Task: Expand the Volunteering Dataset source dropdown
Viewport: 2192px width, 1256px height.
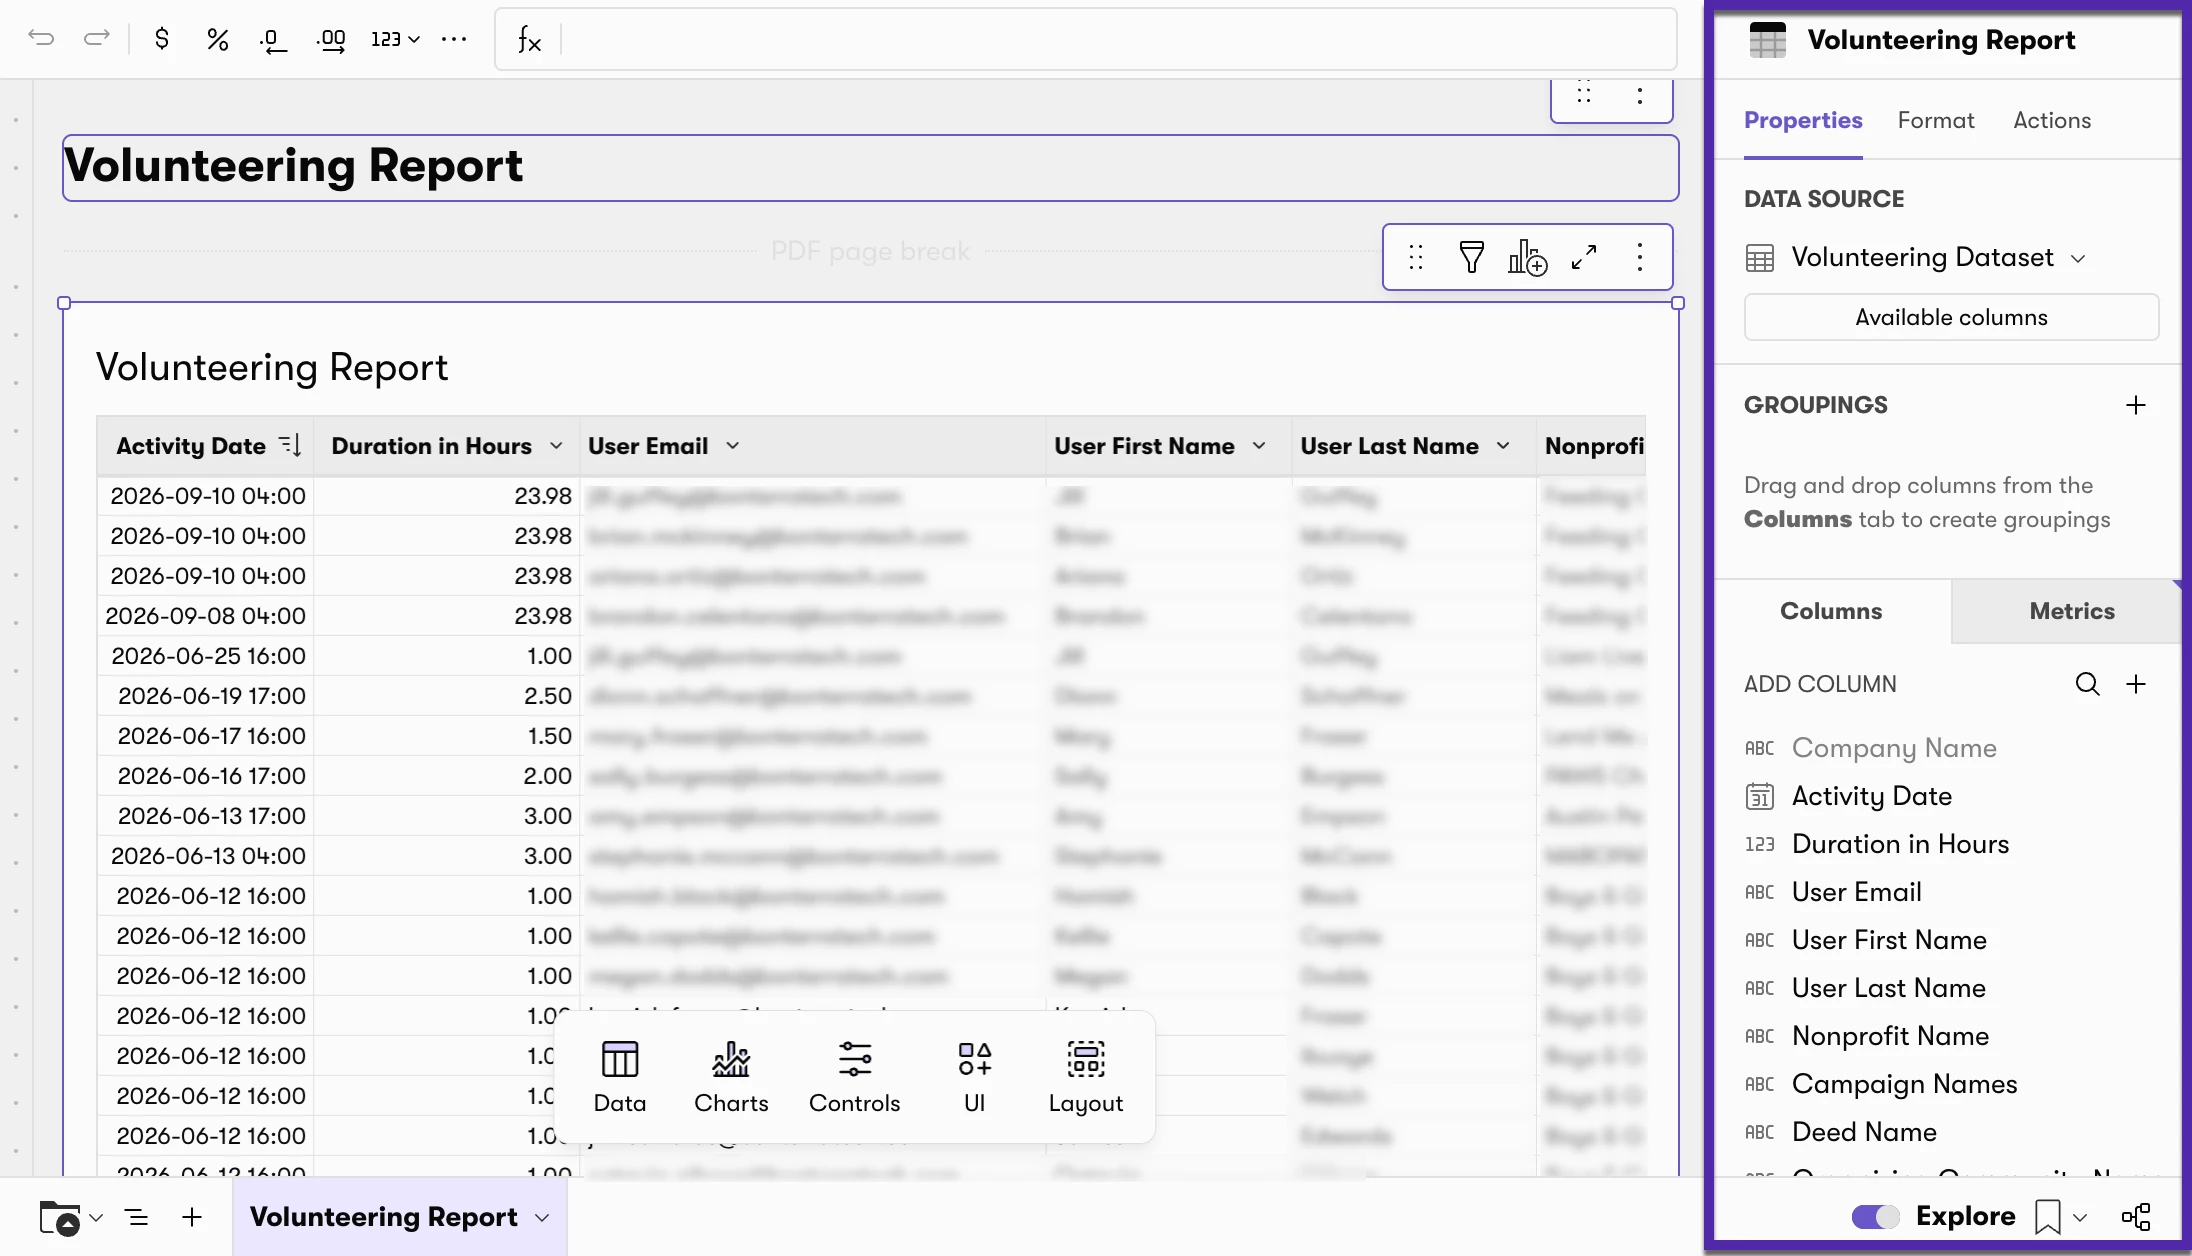Action: tap(2078, 258)
